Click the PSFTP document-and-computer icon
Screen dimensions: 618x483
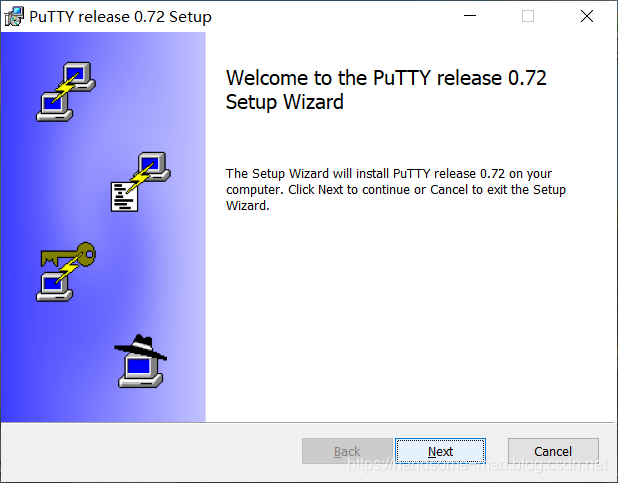[141, 182]
